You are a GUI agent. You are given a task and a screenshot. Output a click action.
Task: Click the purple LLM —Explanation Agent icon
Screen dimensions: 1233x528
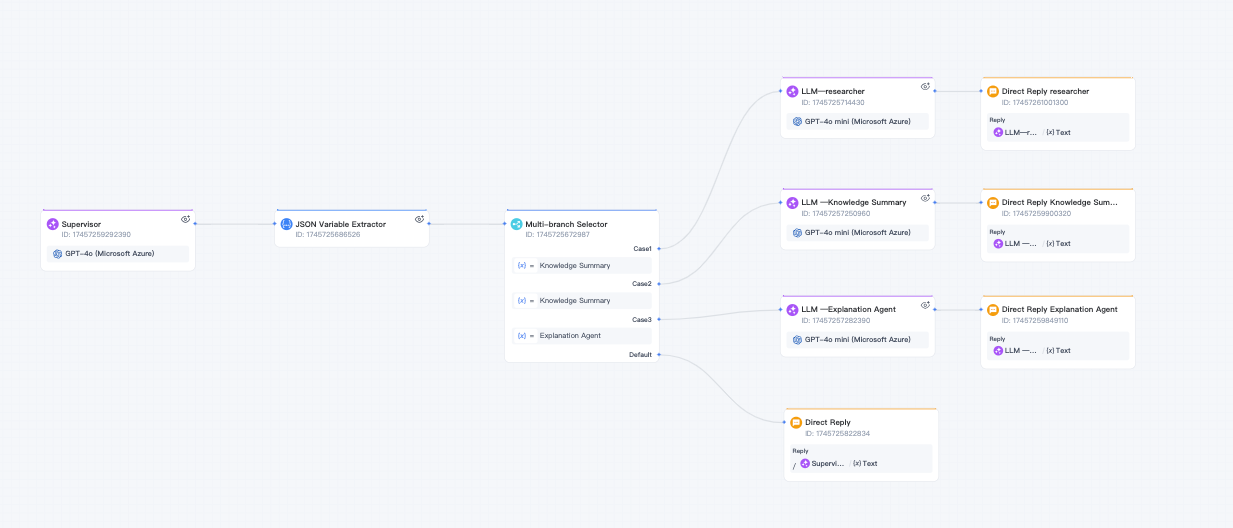793,309
